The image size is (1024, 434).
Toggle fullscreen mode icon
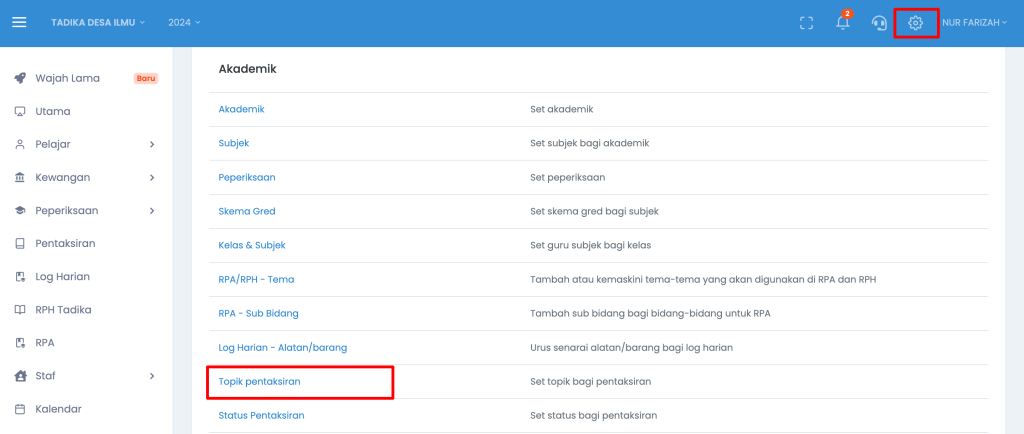(x=807, y=23)
